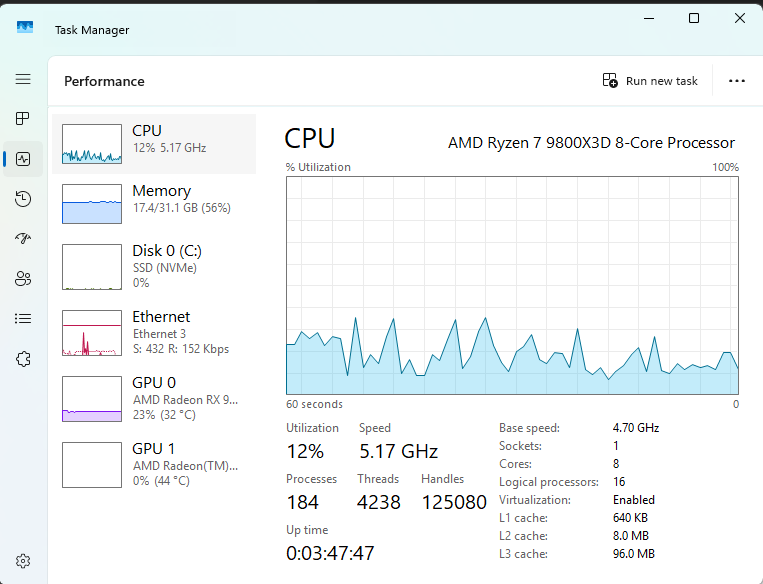
Task: Select Disk 0 (C:) entry
Action: click(154, 267)
